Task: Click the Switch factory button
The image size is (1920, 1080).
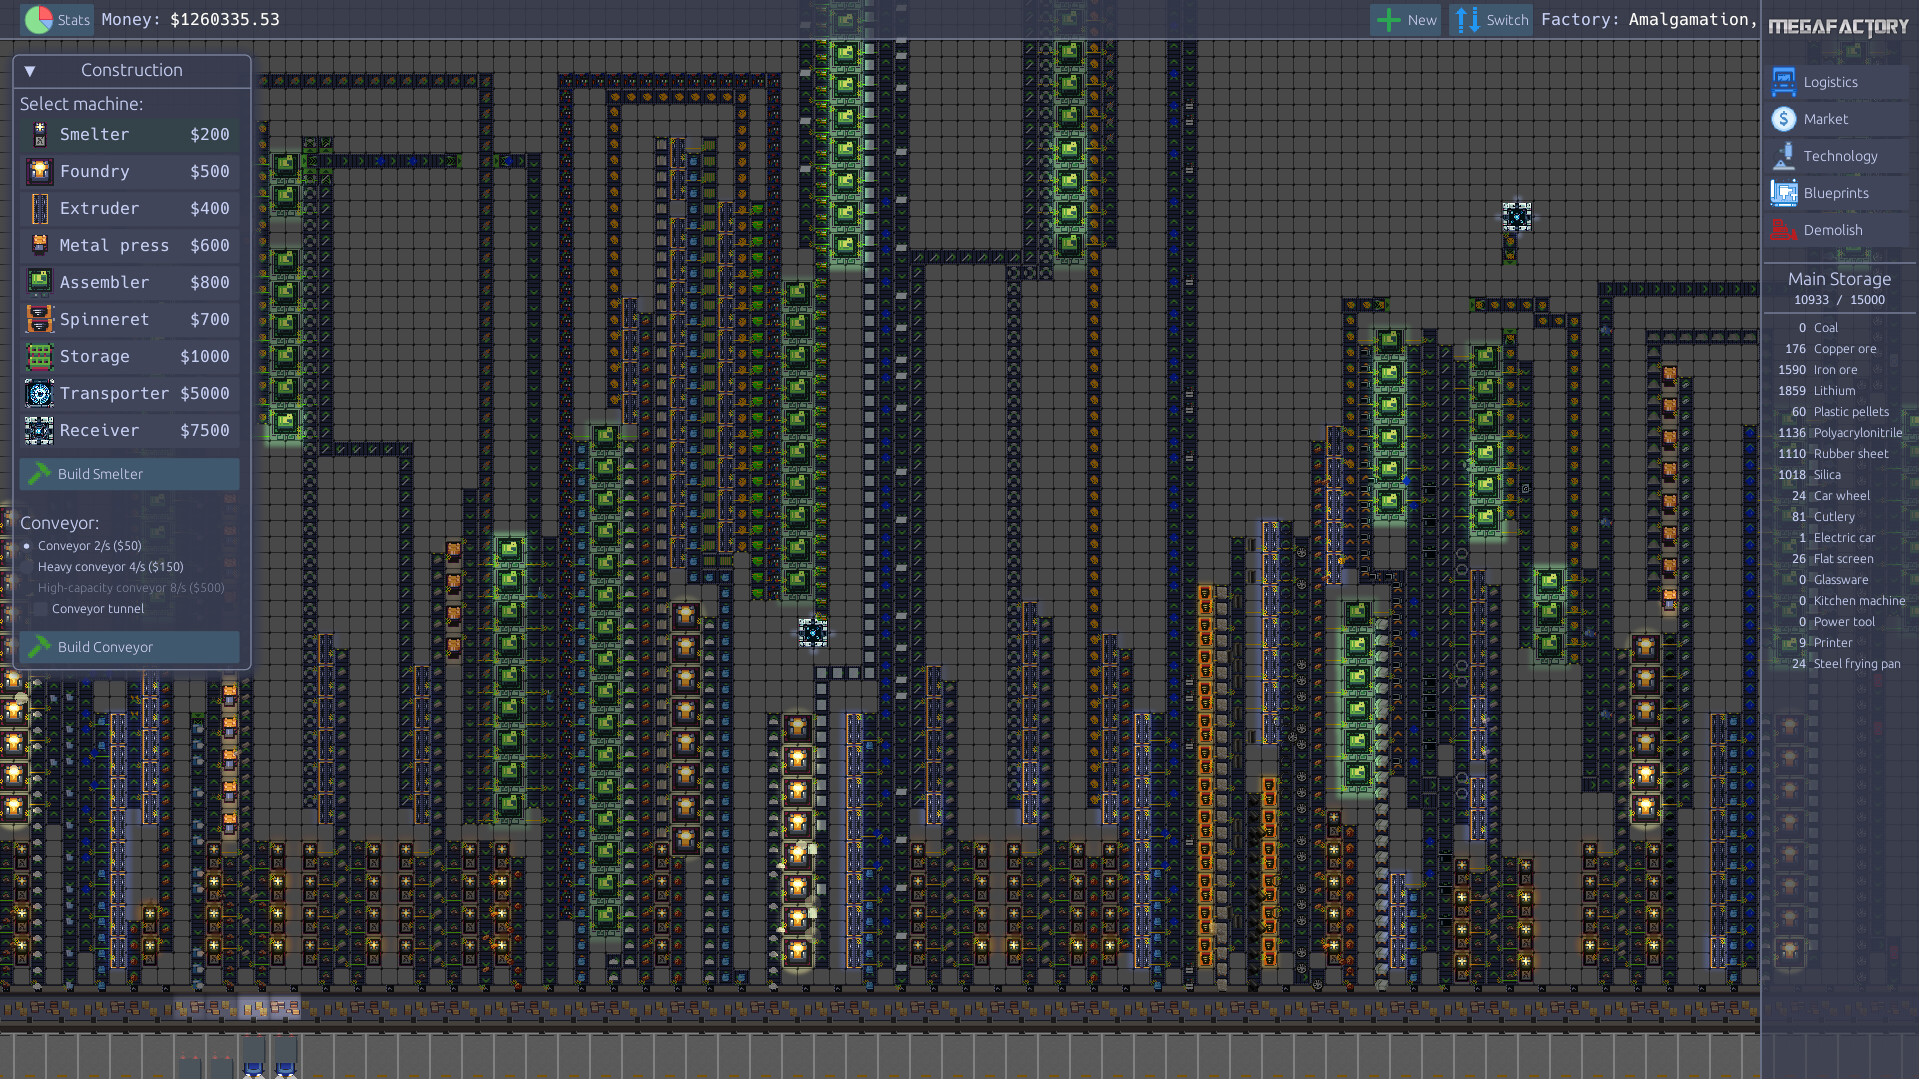Action: [1490, 20]
